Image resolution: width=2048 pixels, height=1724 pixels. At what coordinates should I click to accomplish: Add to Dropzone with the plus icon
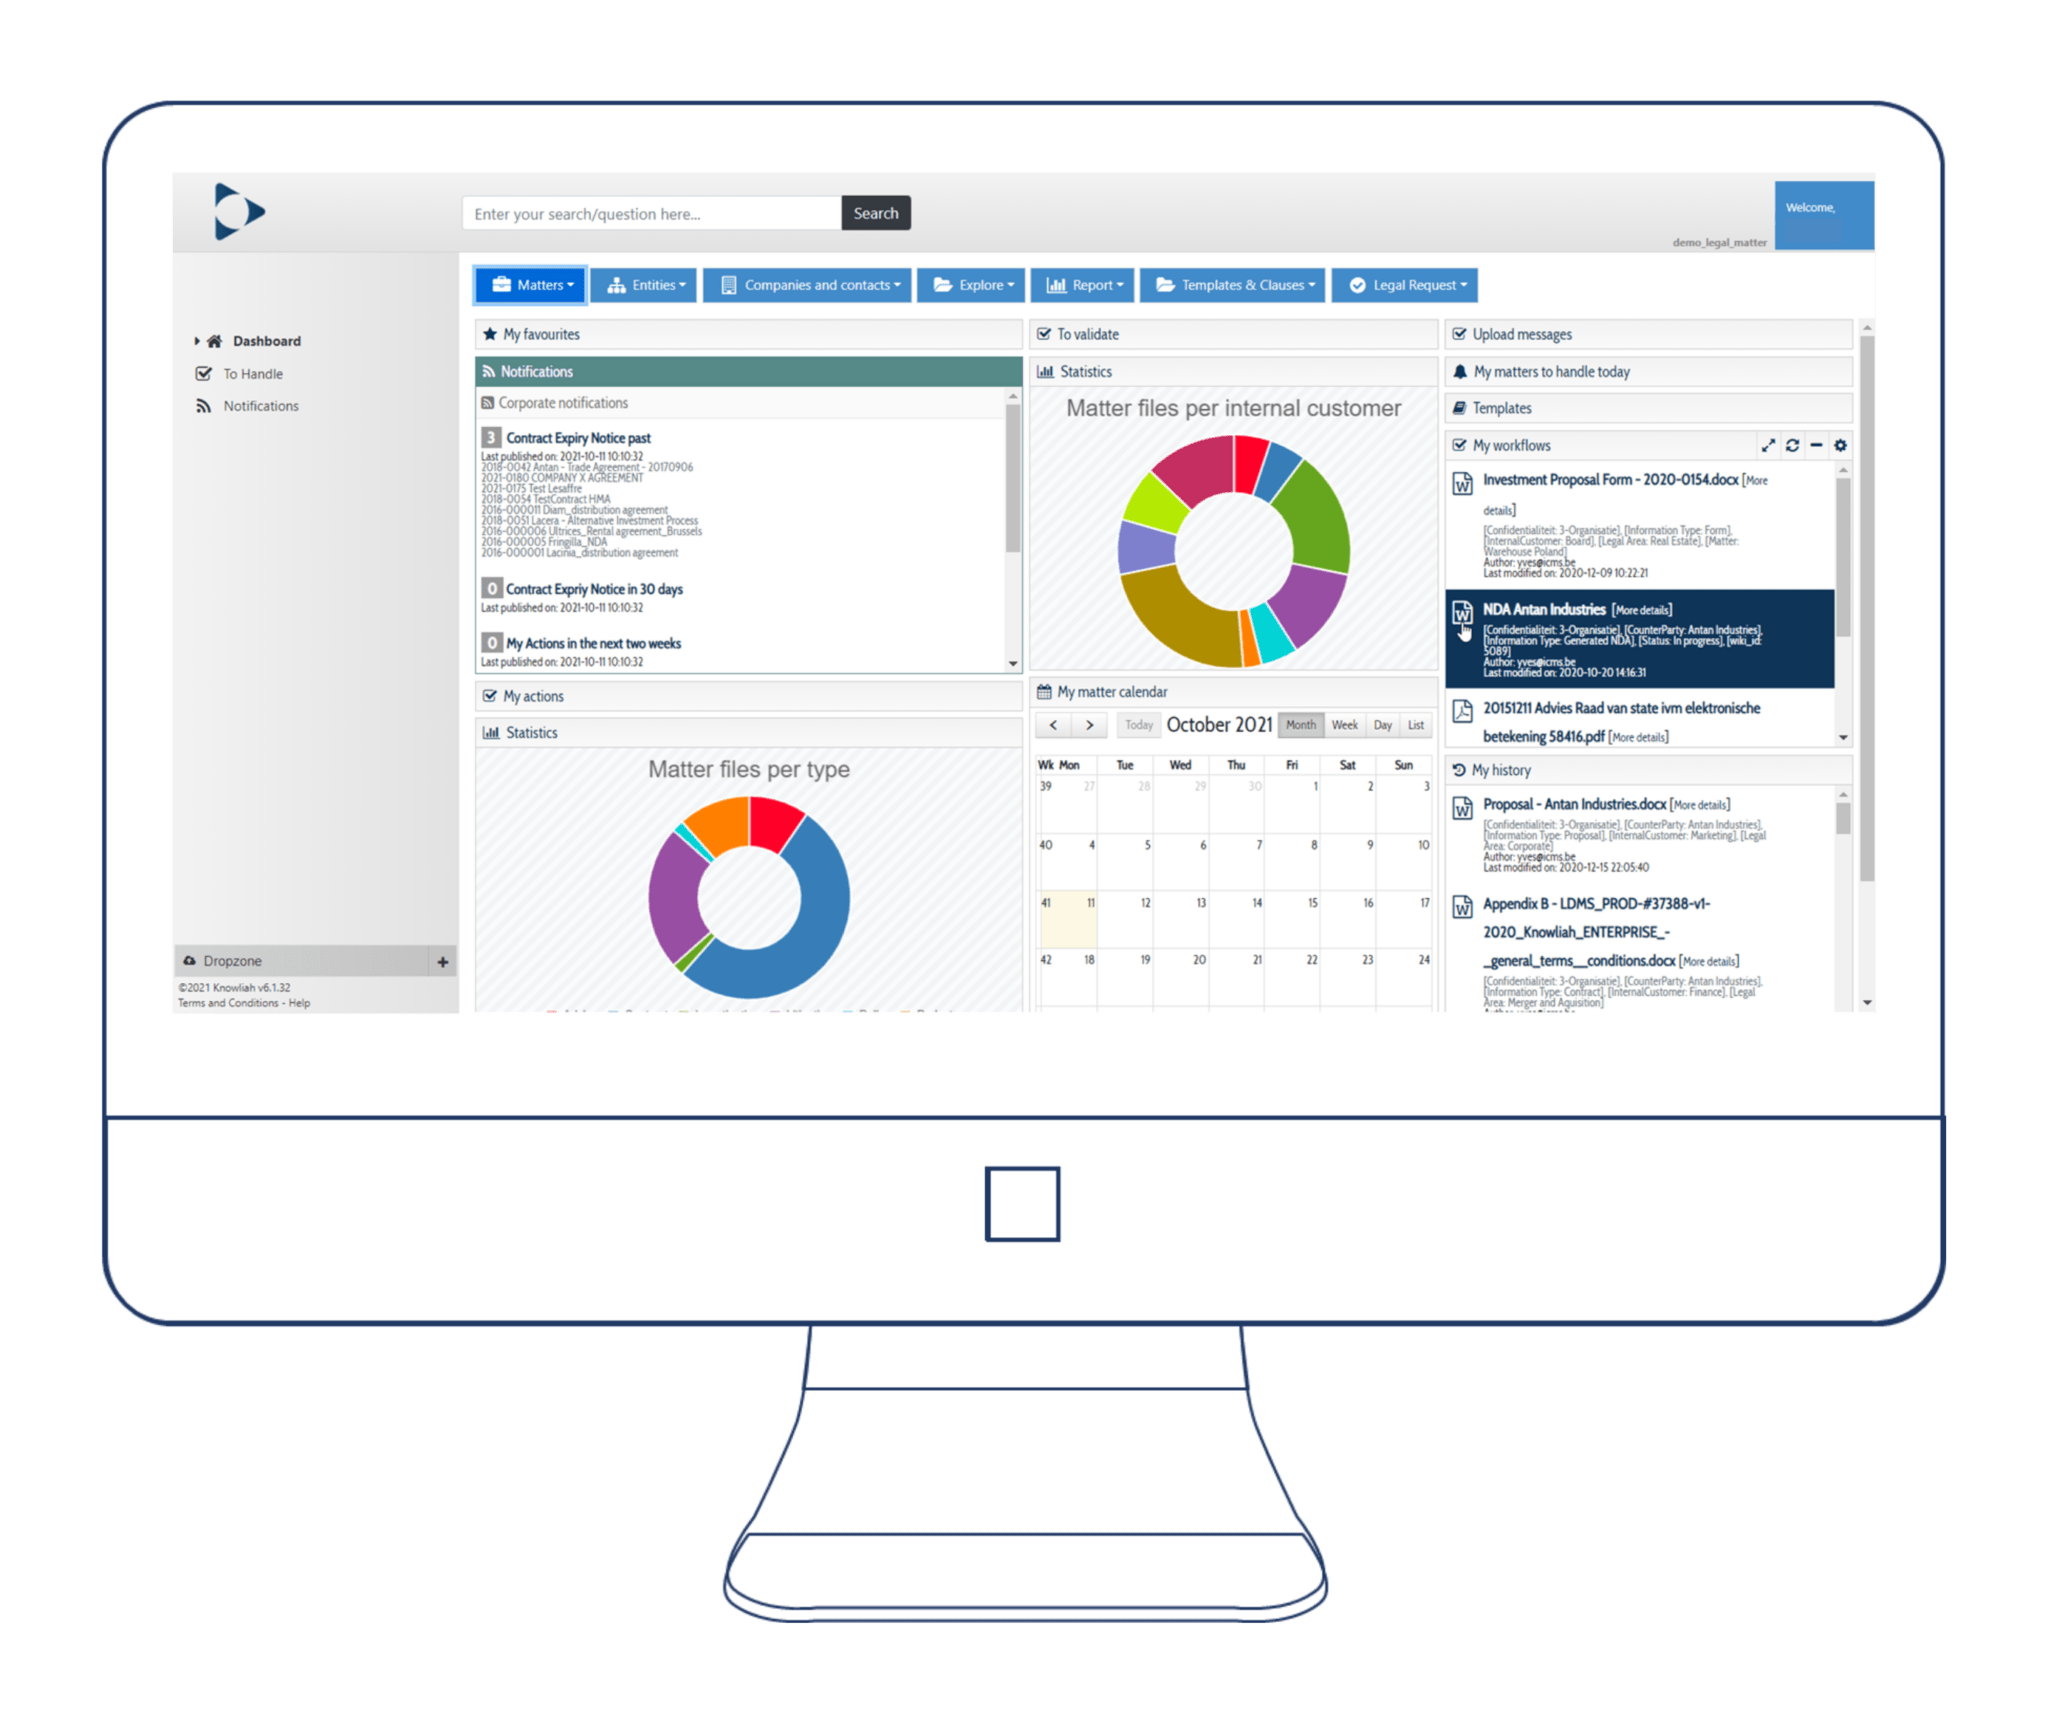coord(443,962)
